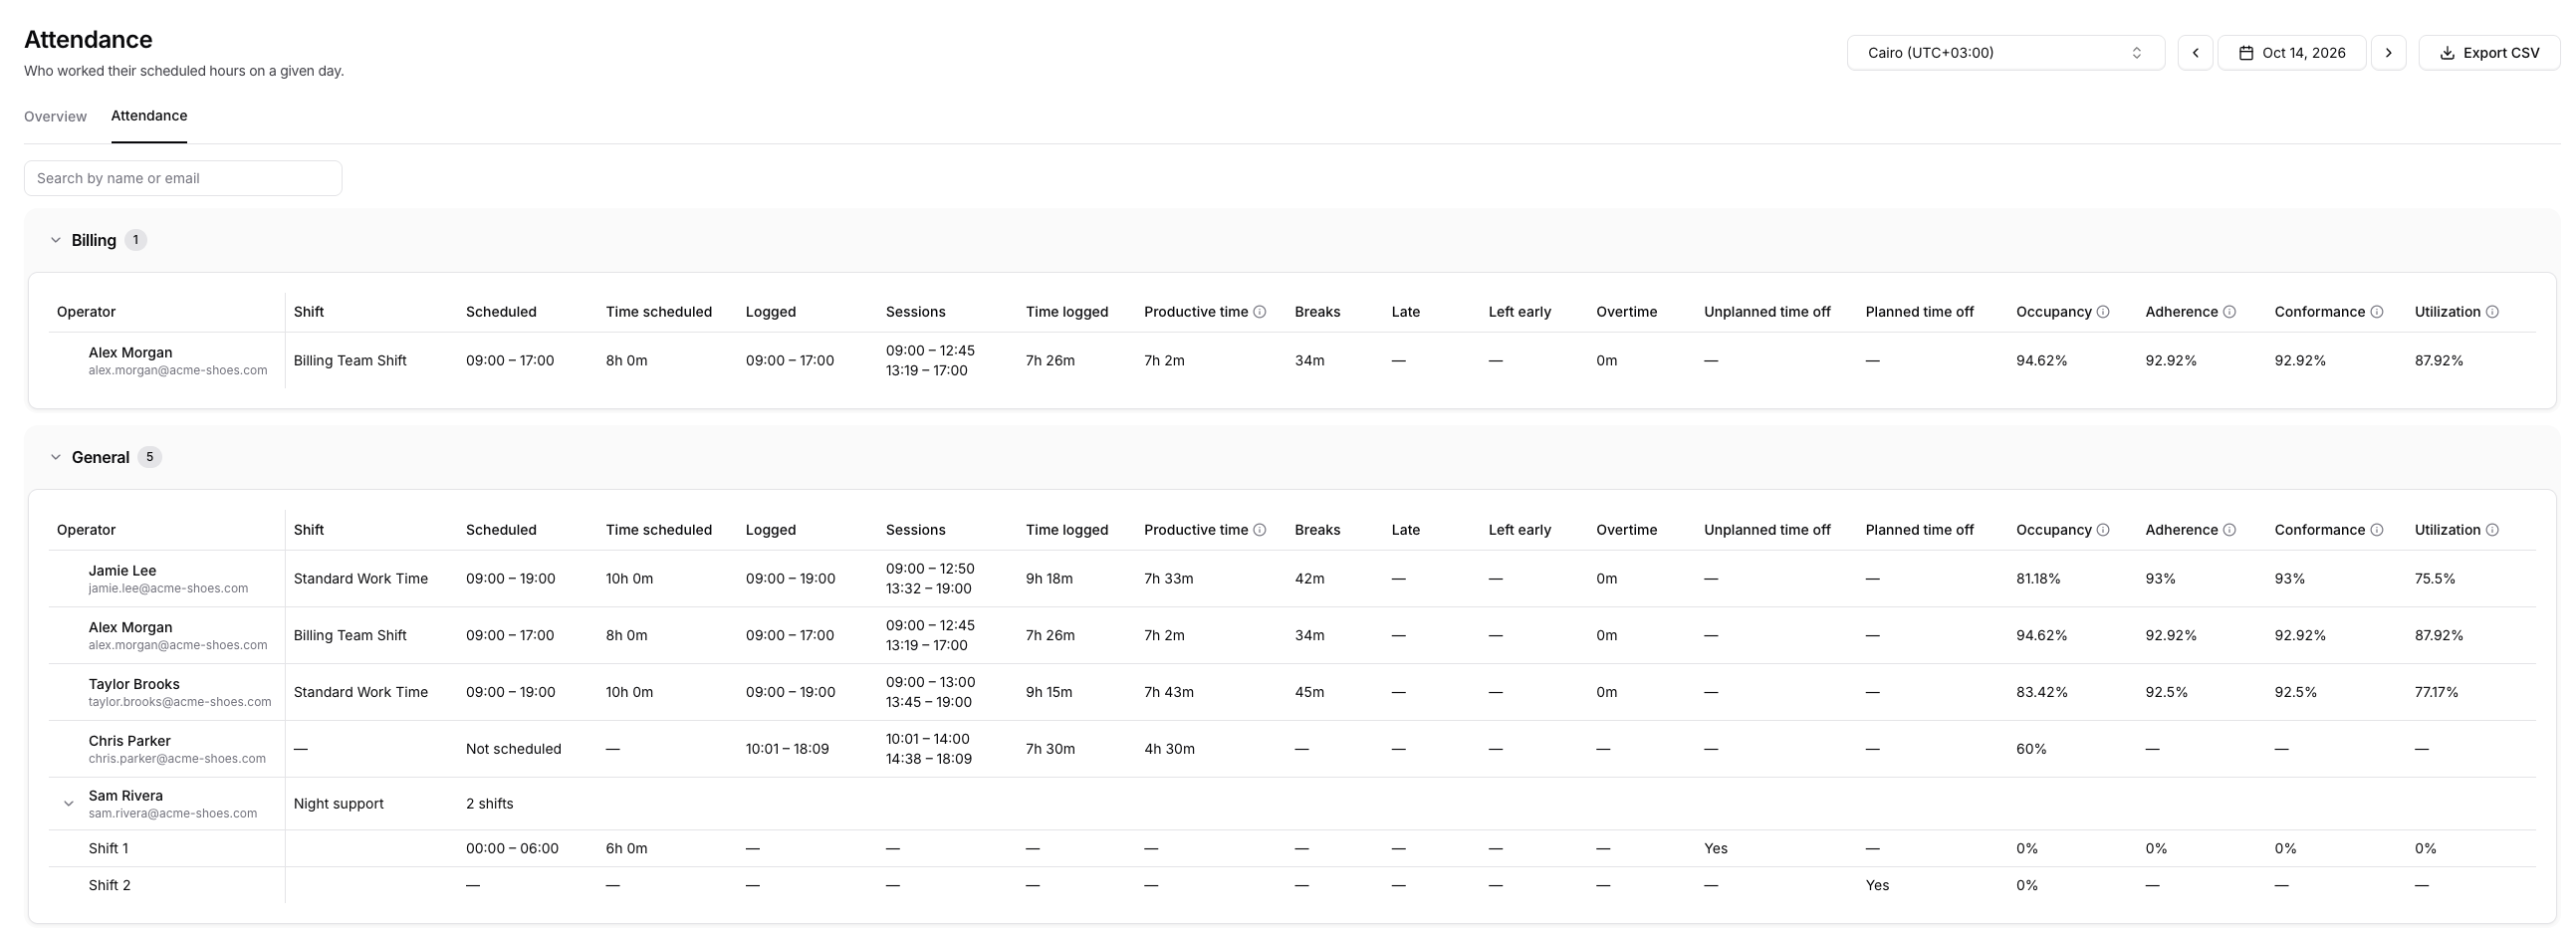Click Chris Parker's 60% occupancy value
The image size is (2576, 931).
click(2031, 749)
